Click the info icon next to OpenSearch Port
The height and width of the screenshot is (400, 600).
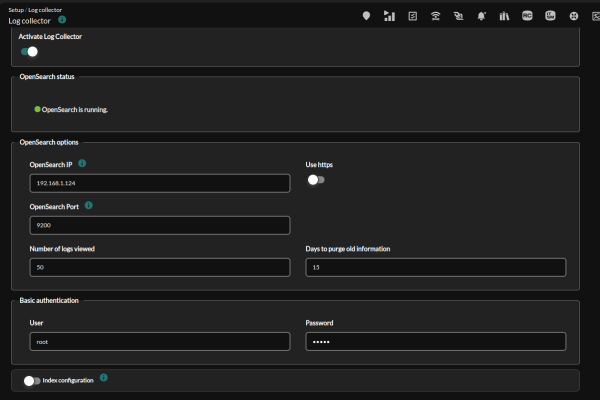pos(88,206)
